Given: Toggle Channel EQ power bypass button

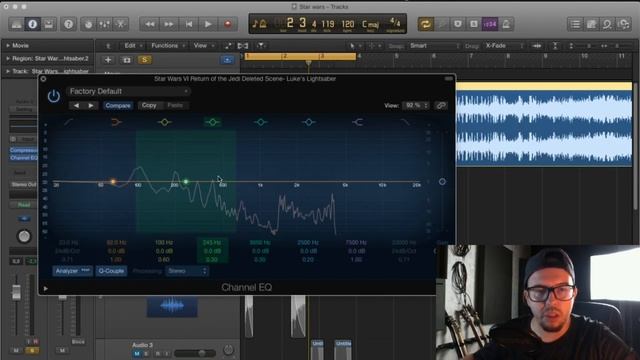Looking at the screenshot, I should click(x=53, y=96).
